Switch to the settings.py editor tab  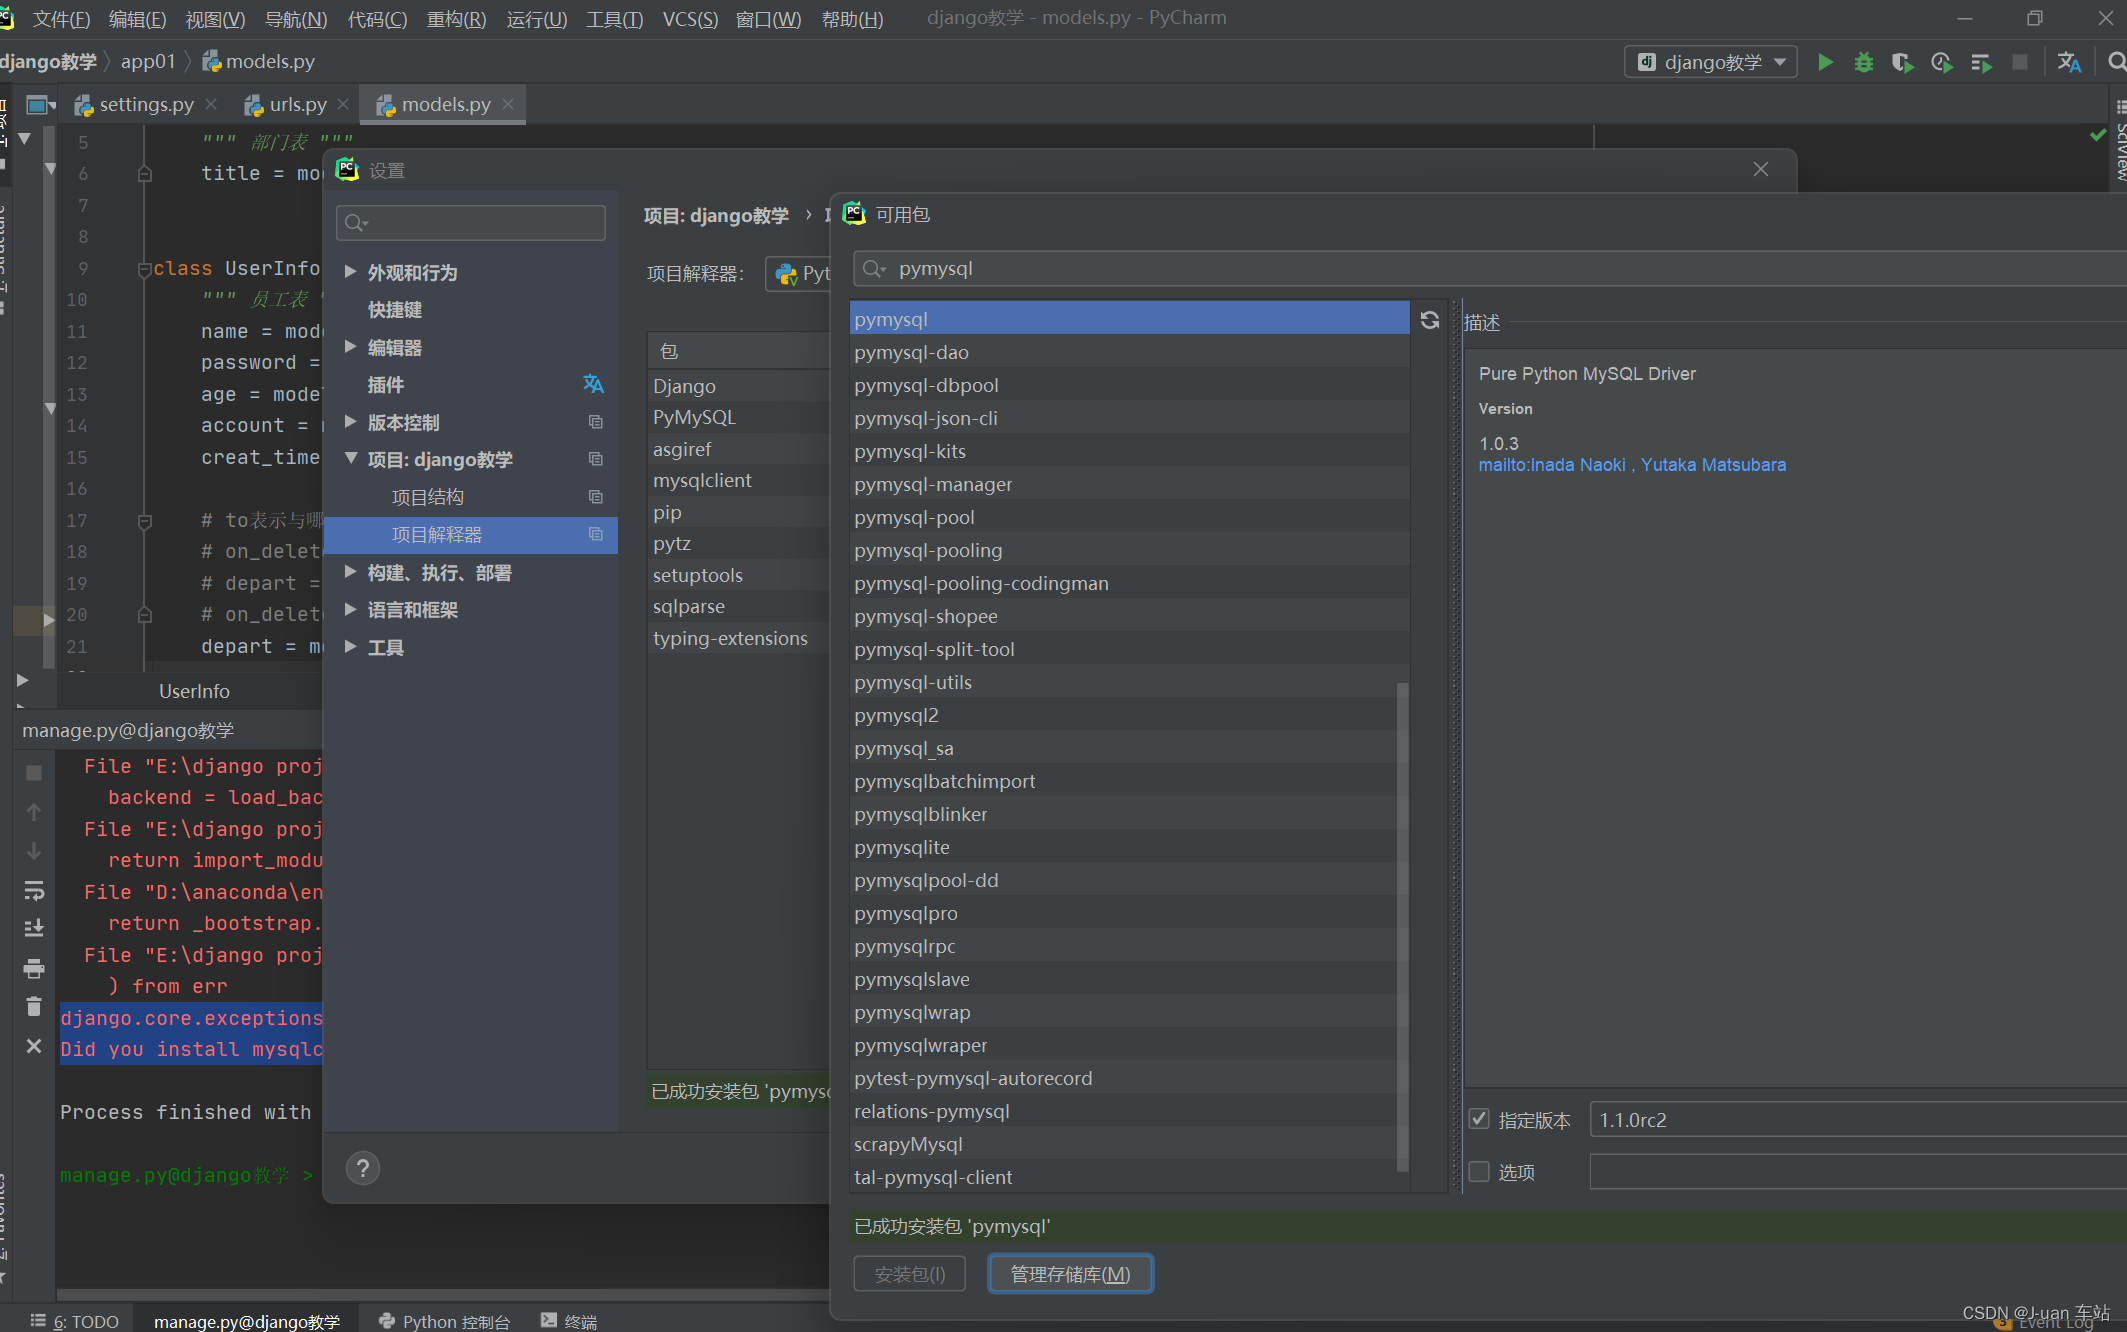click(146, 104)
